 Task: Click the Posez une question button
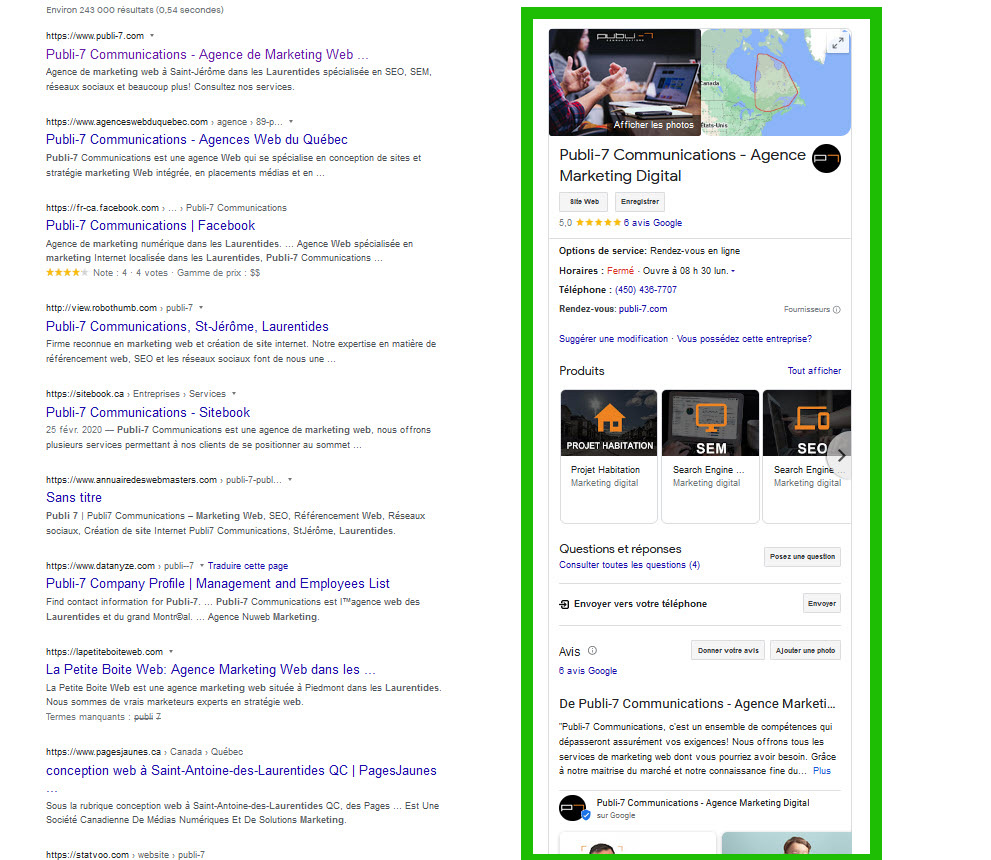tap(802, 557)
